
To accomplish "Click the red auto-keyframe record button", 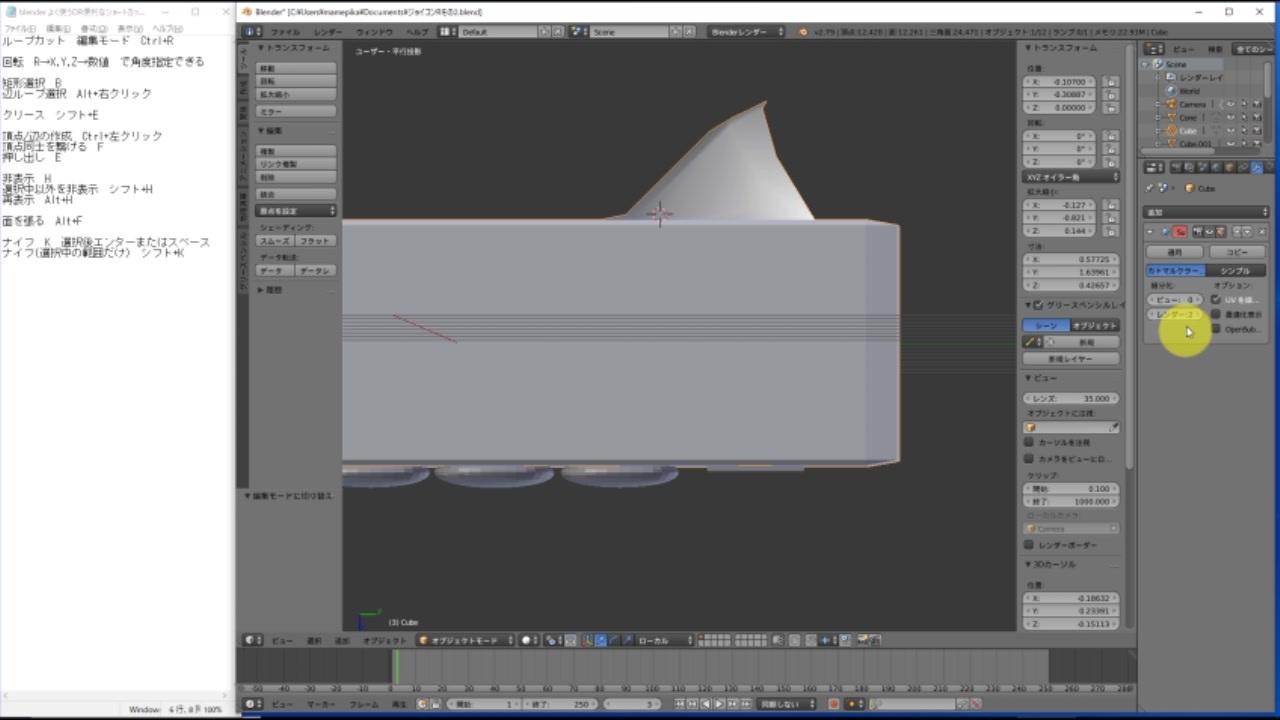I will (833, 704).
